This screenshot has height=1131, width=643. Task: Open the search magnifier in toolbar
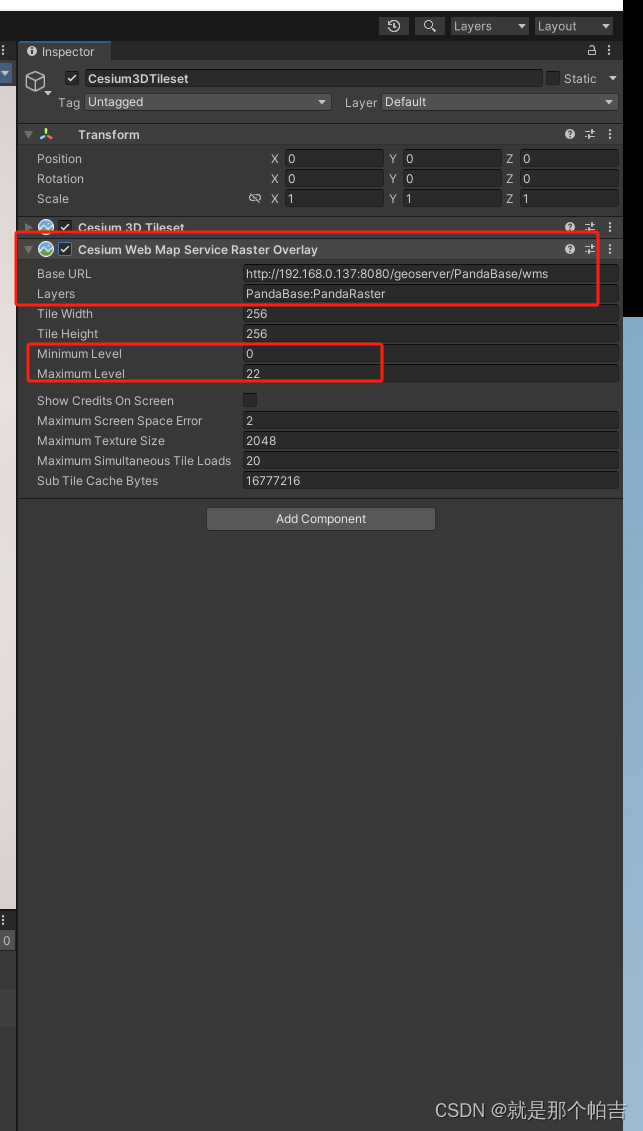(x=429, y=26)
